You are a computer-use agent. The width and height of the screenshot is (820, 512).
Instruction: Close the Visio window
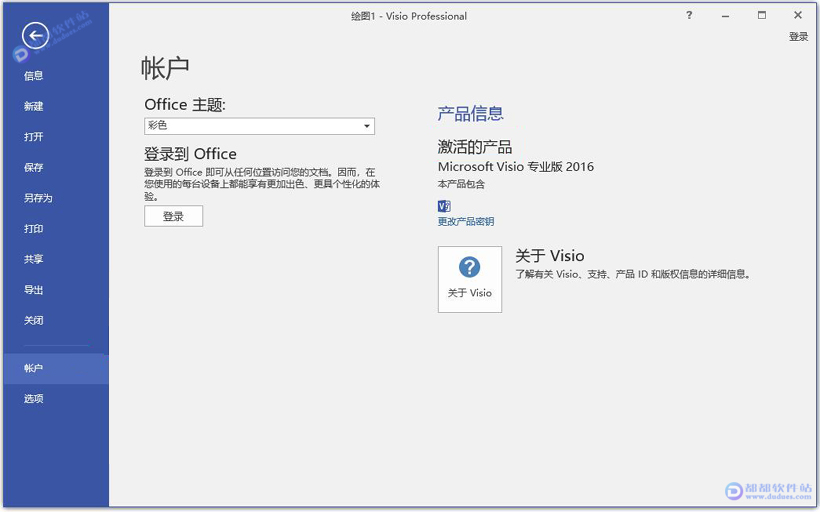(798, 16)
